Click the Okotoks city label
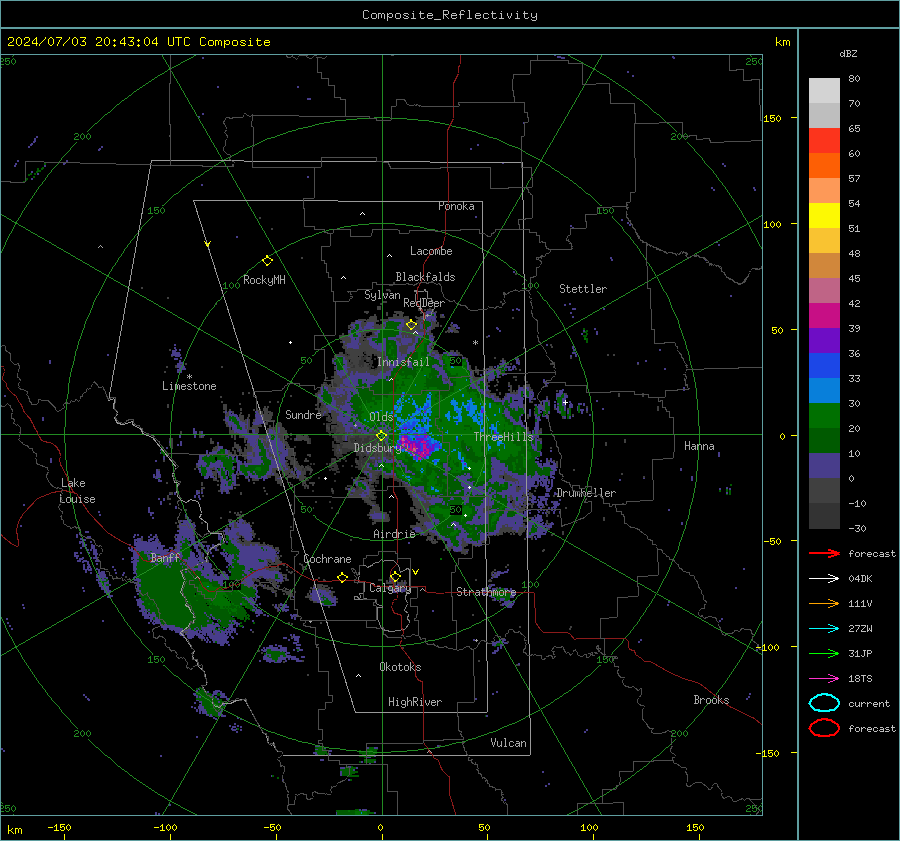The image size is (900, 841). click(400, 667)
